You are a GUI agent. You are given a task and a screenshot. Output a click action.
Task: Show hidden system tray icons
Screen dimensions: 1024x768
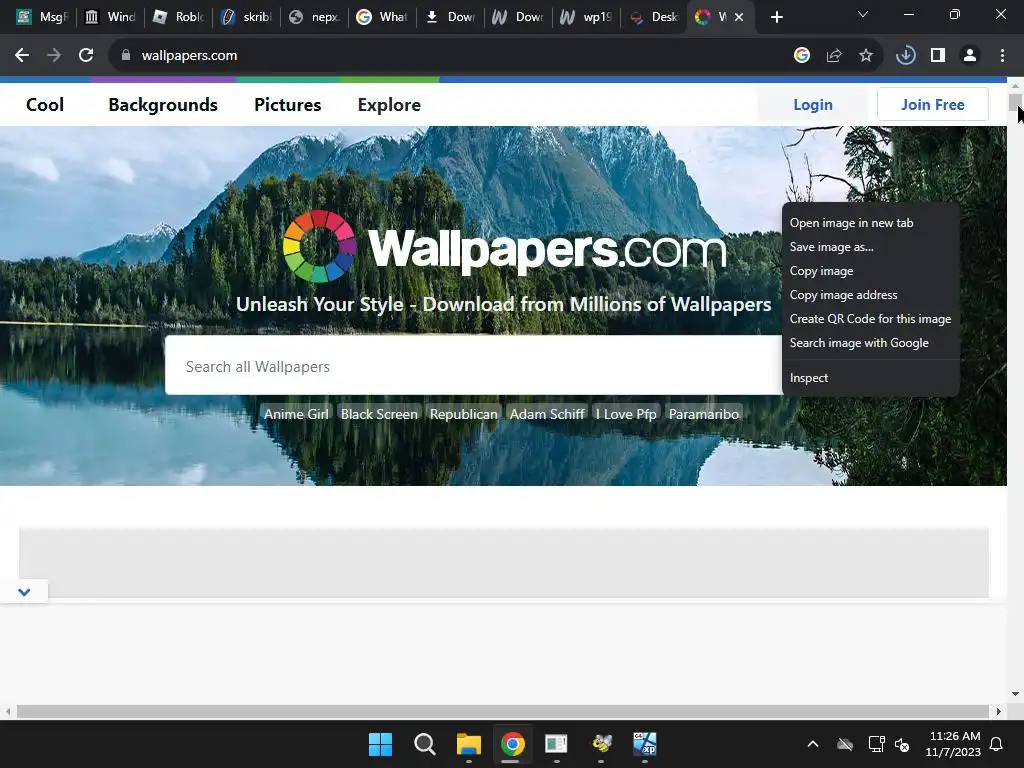point(813,744)
